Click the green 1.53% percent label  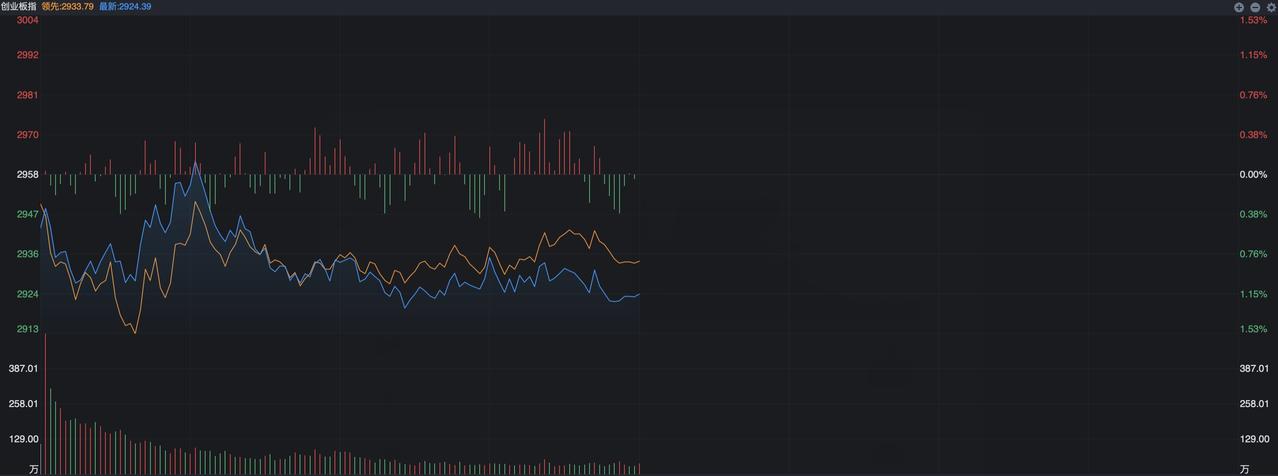pos(1253,329)
